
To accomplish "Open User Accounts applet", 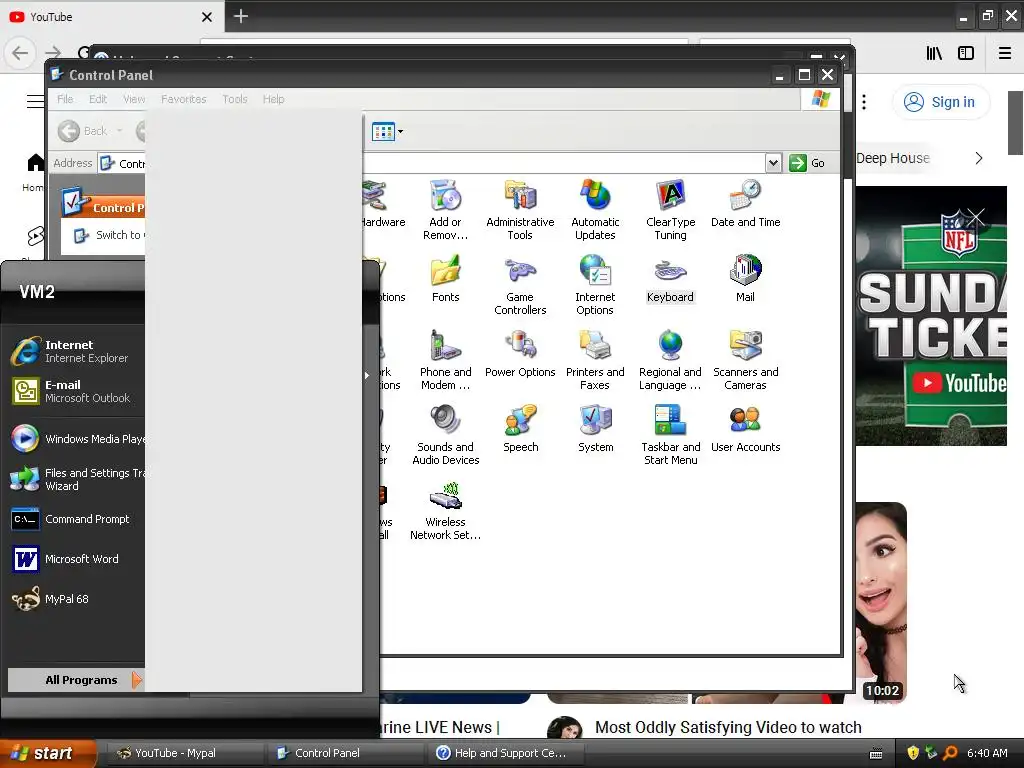I will pyautogui.click(x=745, y=428).
